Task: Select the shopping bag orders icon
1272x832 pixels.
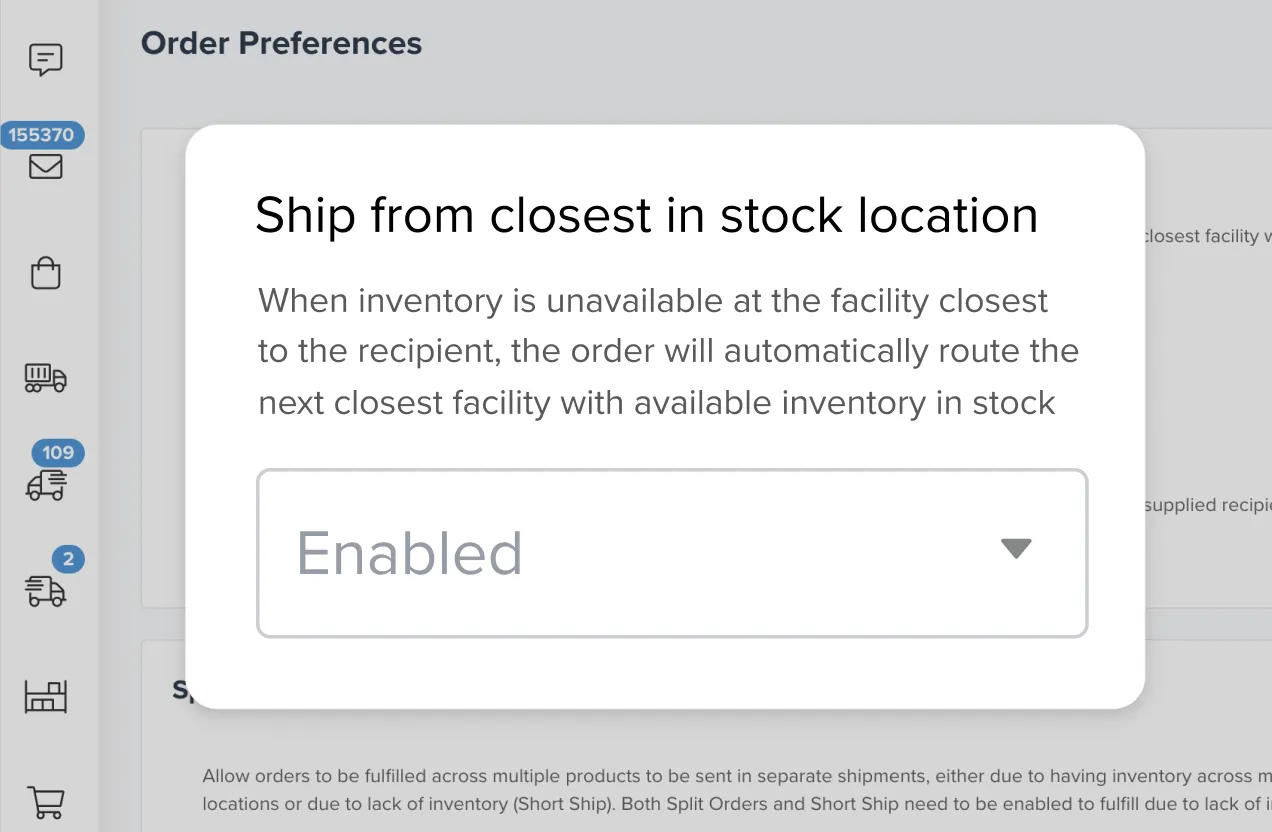Action: (x=44, y=273)
